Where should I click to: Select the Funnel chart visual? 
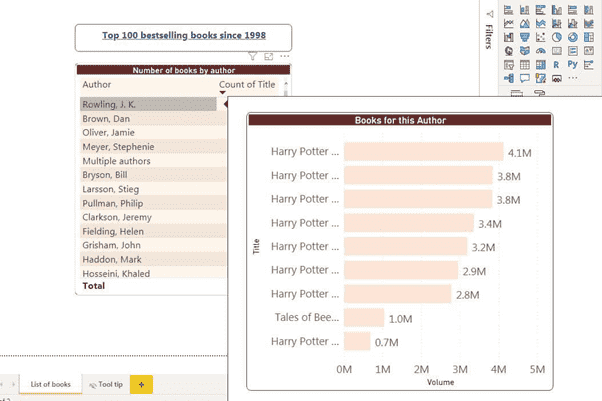pyautogui.click(x=524, y=37)
